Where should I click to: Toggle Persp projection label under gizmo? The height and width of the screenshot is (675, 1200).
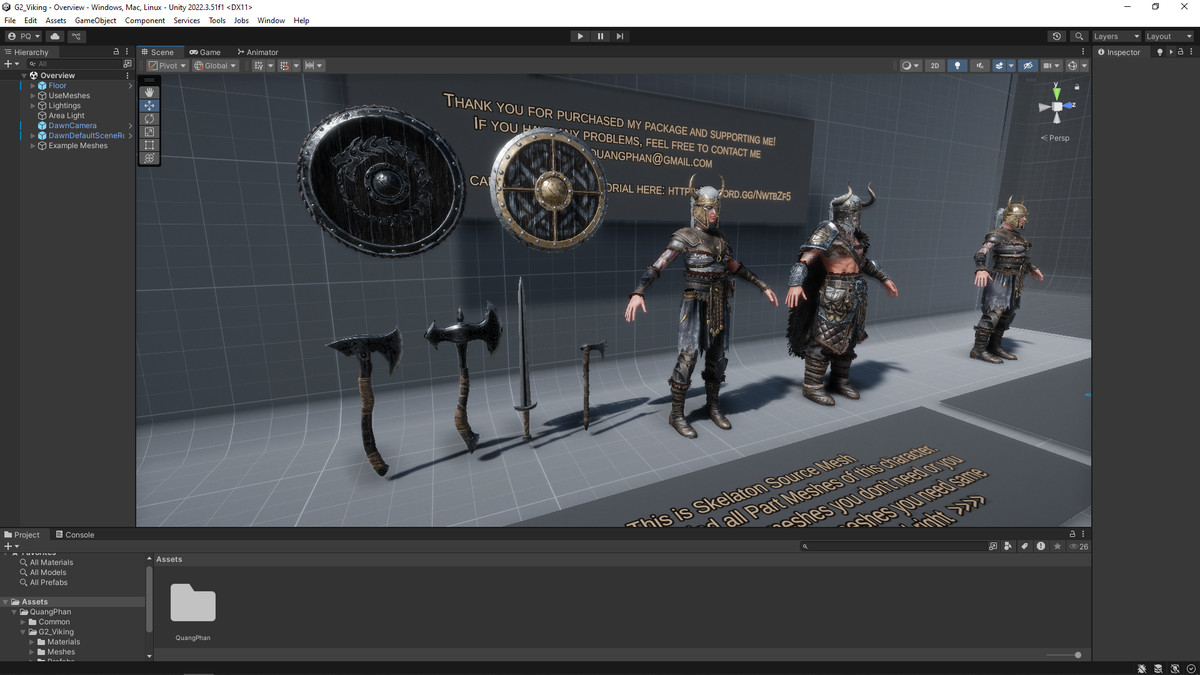[x=1055, y=138]
